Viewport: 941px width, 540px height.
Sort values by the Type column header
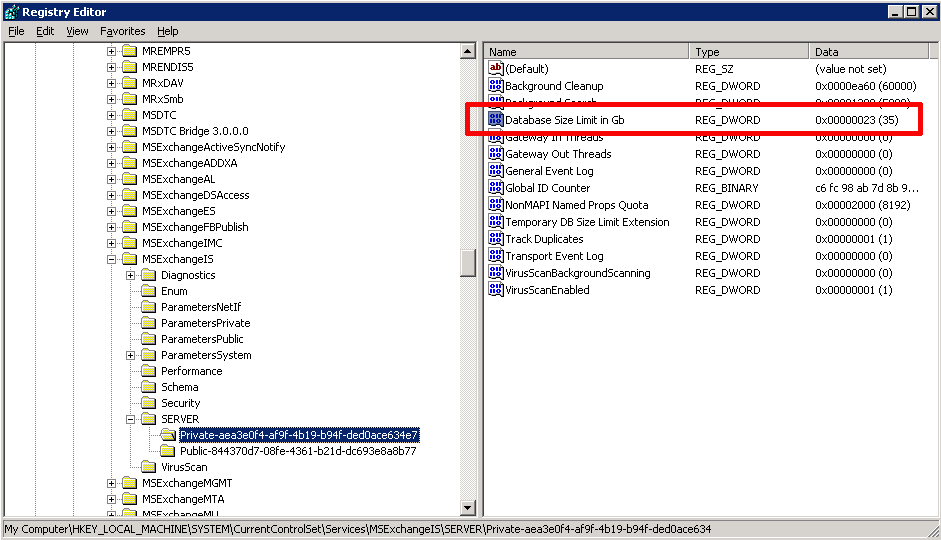pyautogui.click(x=748, y=52)
